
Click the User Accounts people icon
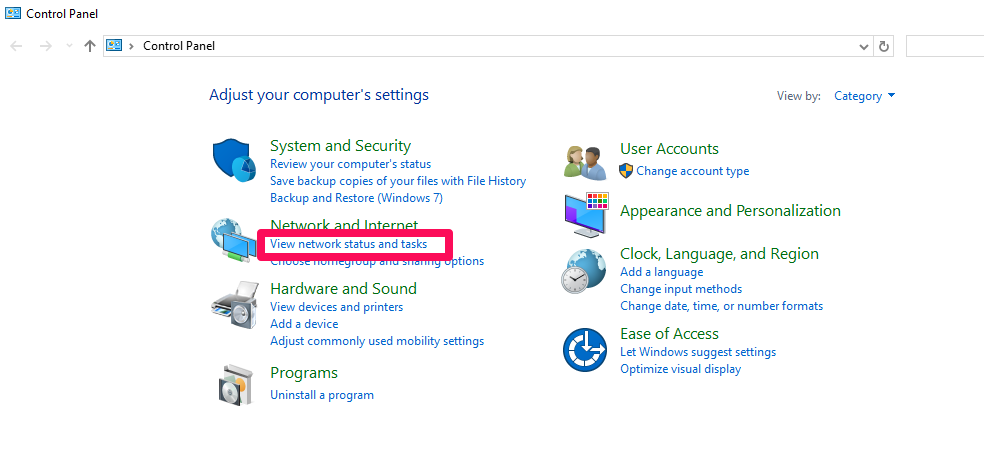(x=585, y=160)
